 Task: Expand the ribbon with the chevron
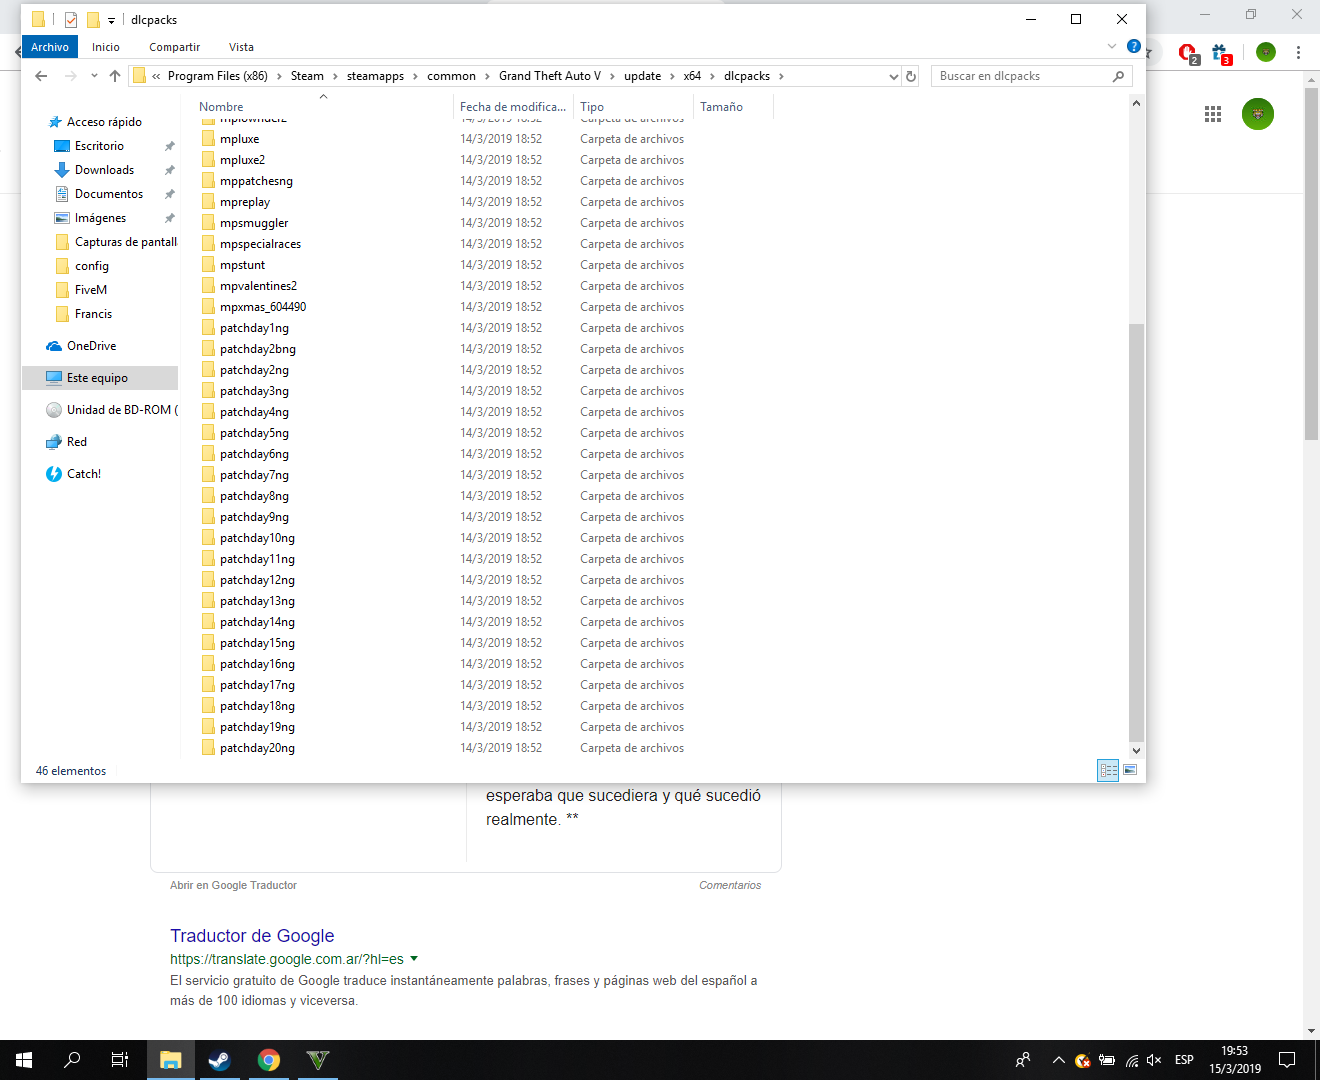point(1112,46)
